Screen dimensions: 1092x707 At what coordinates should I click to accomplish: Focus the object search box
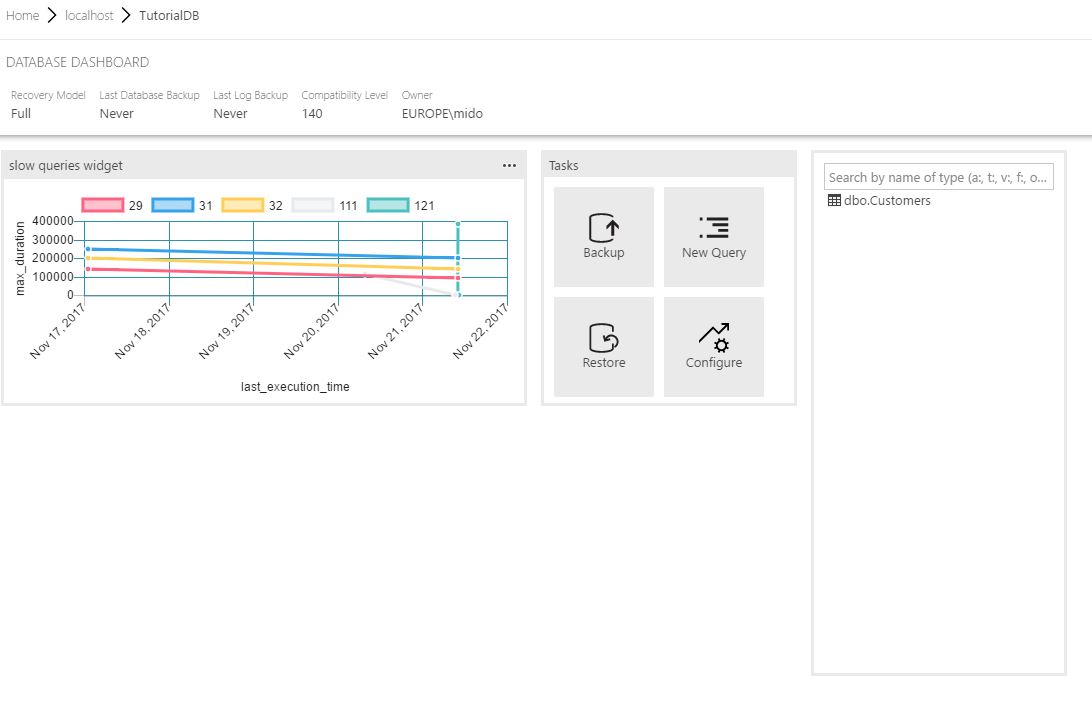pyautogui.click(x=938, y=177)
